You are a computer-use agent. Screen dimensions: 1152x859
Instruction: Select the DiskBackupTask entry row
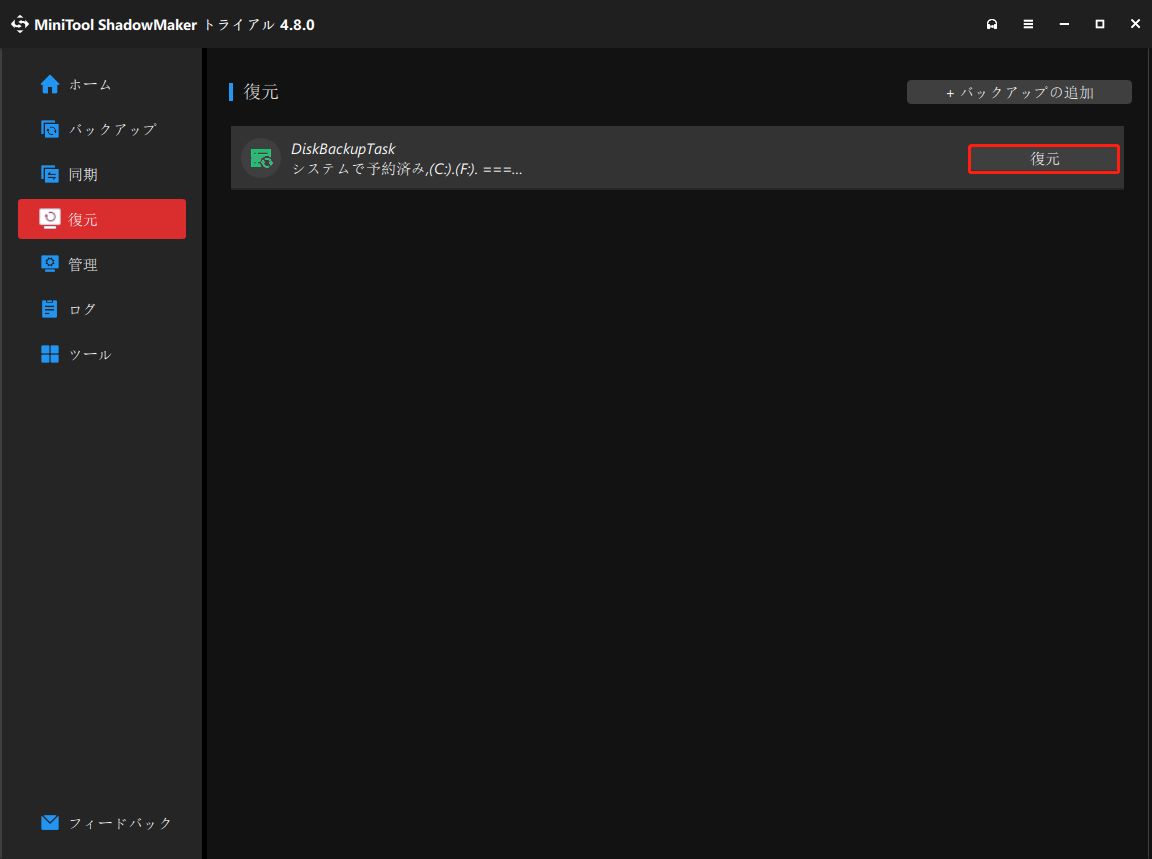click(x=600, y=158)
